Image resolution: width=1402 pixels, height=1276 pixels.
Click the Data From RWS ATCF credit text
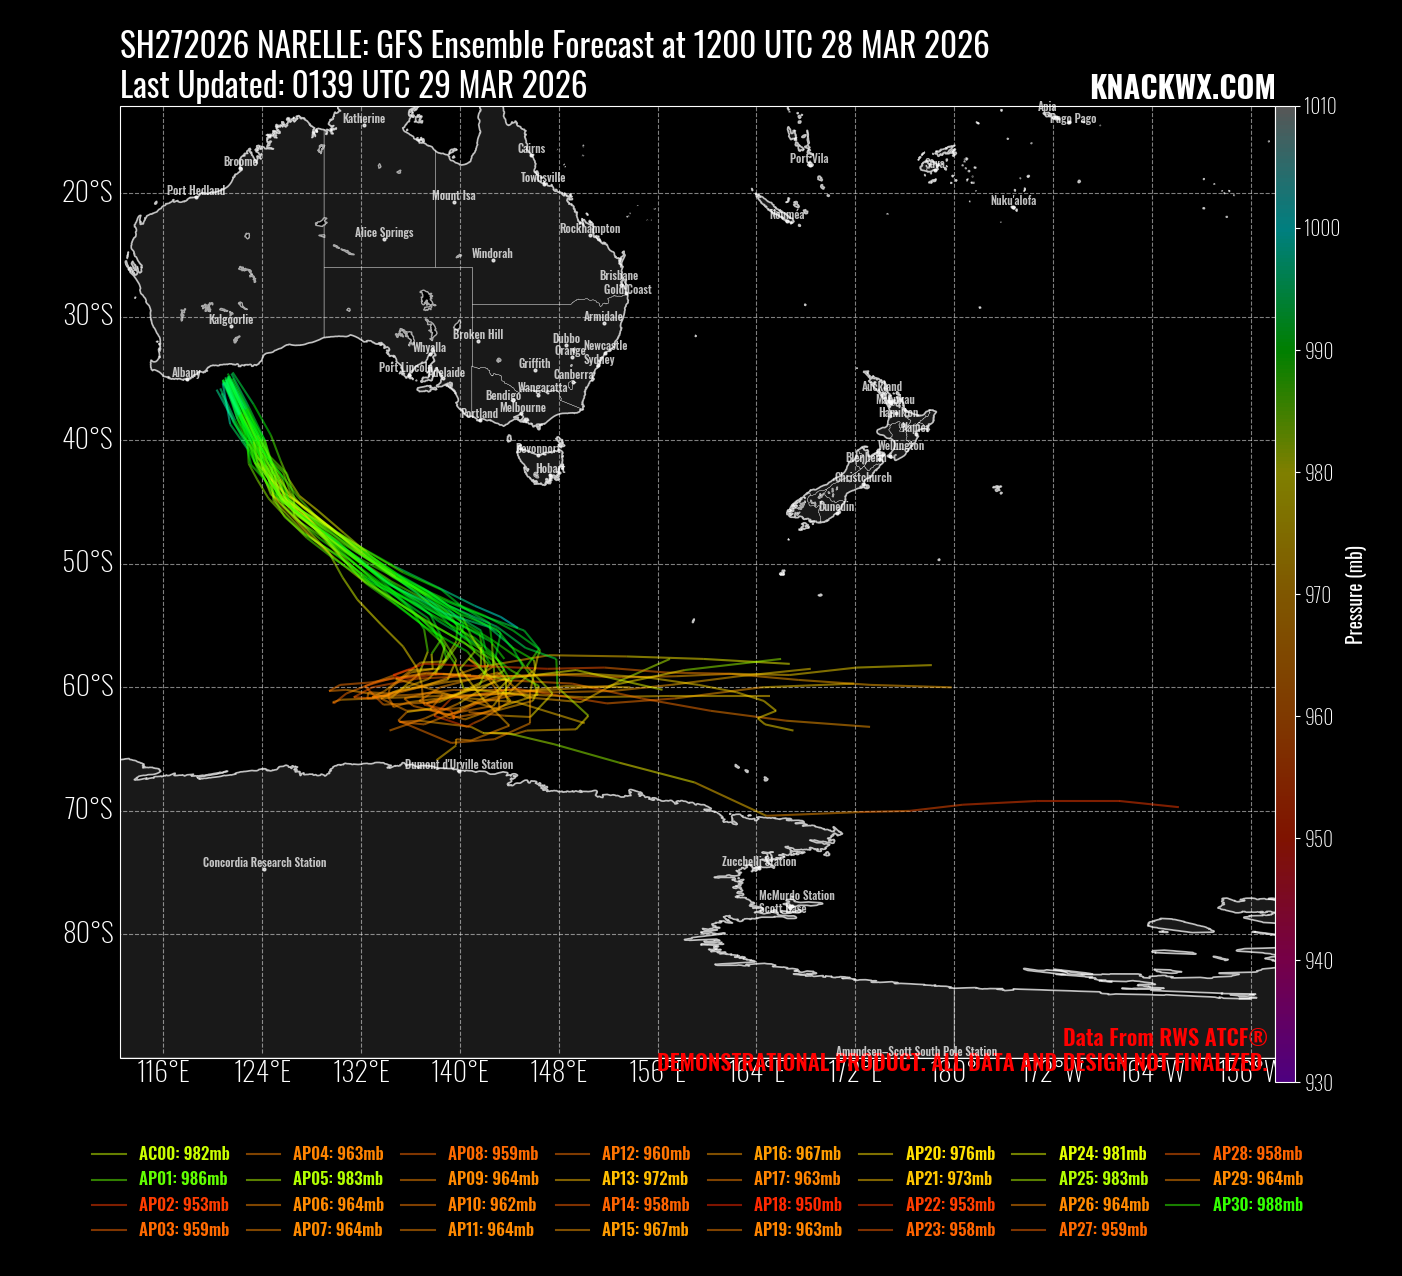[1164, 1037]
